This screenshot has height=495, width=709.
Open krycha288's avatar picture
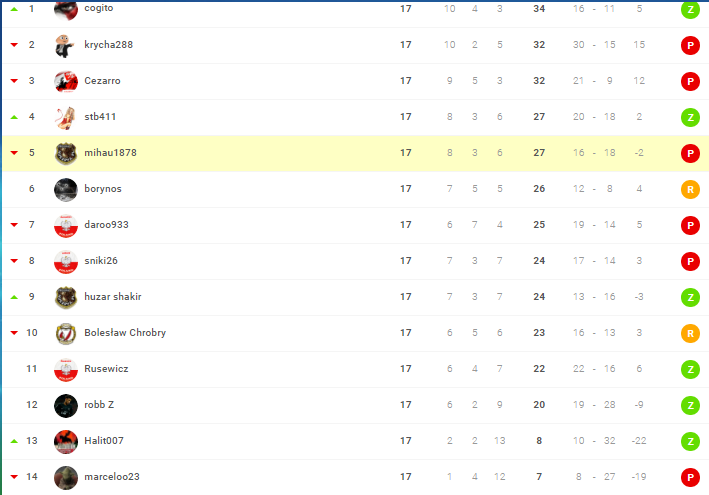pos(66,45)
